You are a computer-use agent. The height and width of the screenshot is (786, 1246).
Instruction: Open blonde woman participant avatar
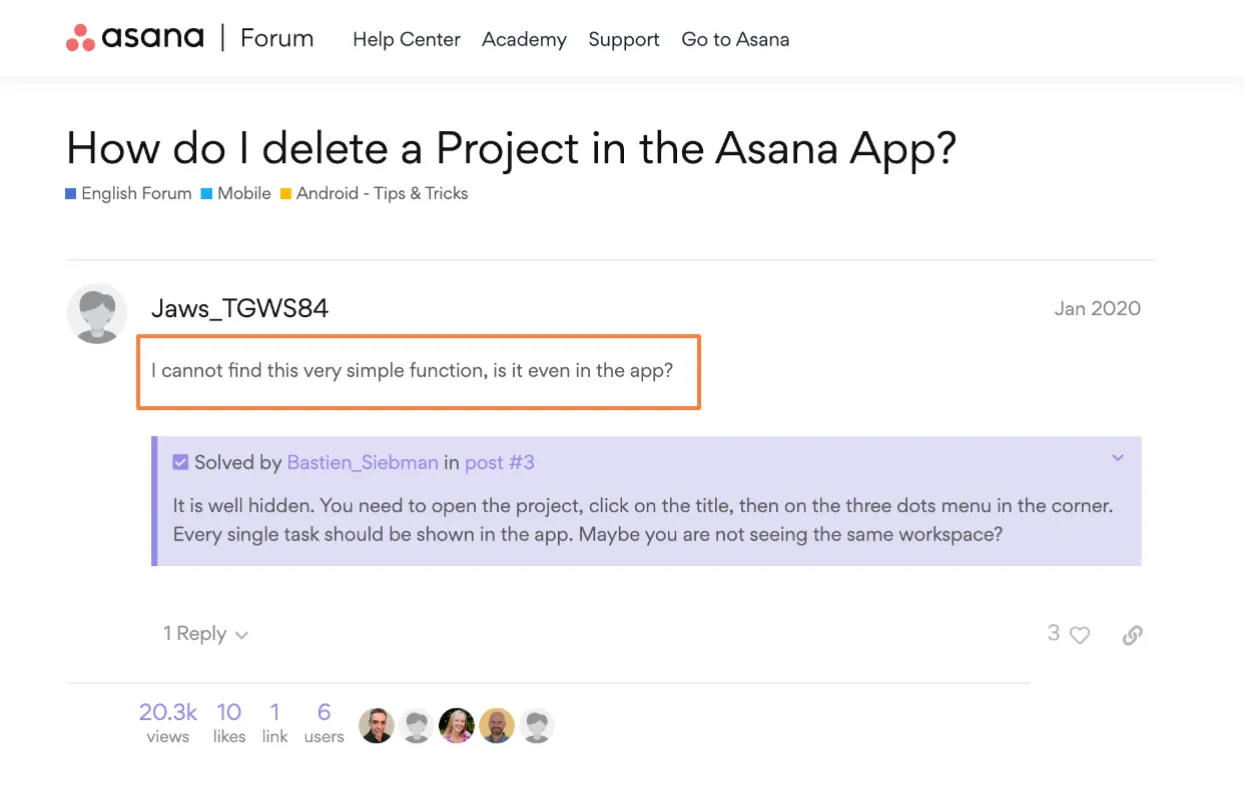click(457, 726)
